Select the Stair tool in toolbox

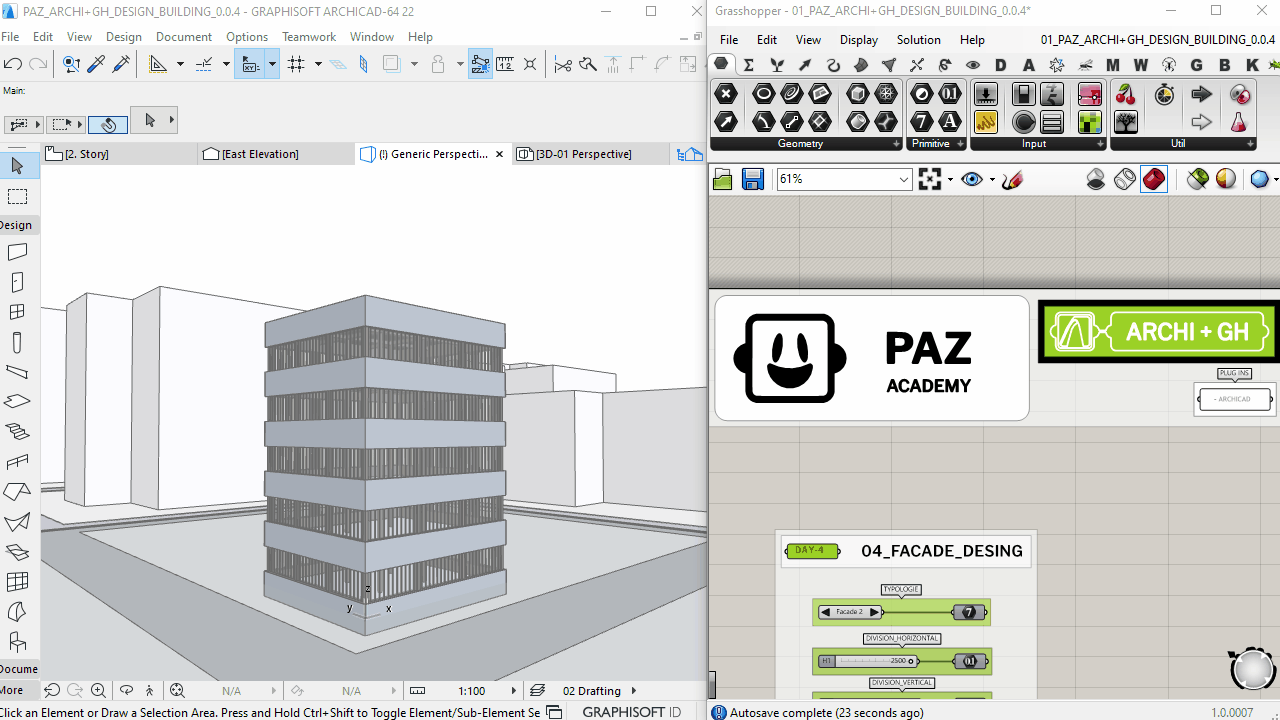click(17, 432)
